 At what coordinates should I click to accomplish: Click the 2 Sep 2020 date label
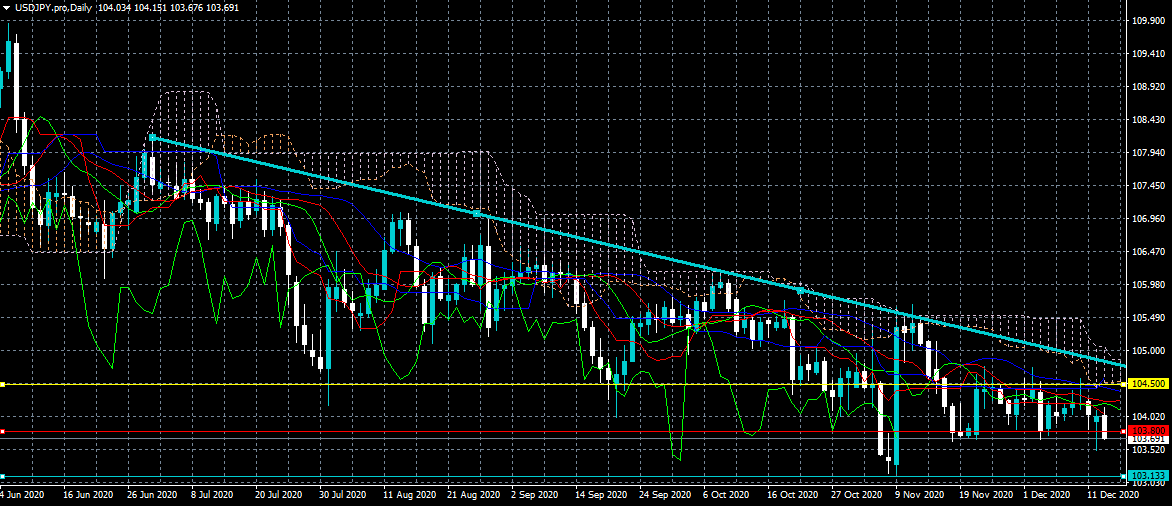click(537, 495)
